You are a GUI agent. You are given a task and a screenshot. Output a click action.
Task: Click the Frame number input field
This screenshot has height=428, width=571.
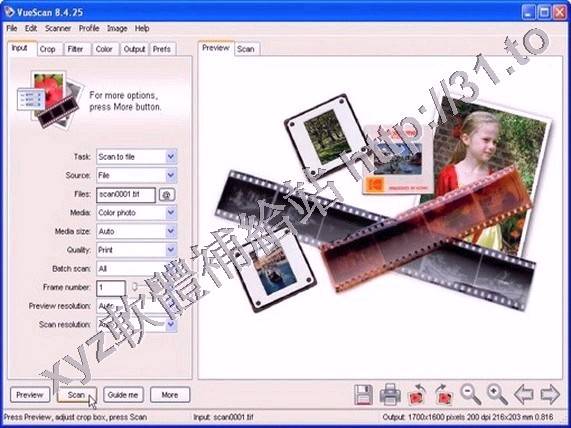coord(111,288)
